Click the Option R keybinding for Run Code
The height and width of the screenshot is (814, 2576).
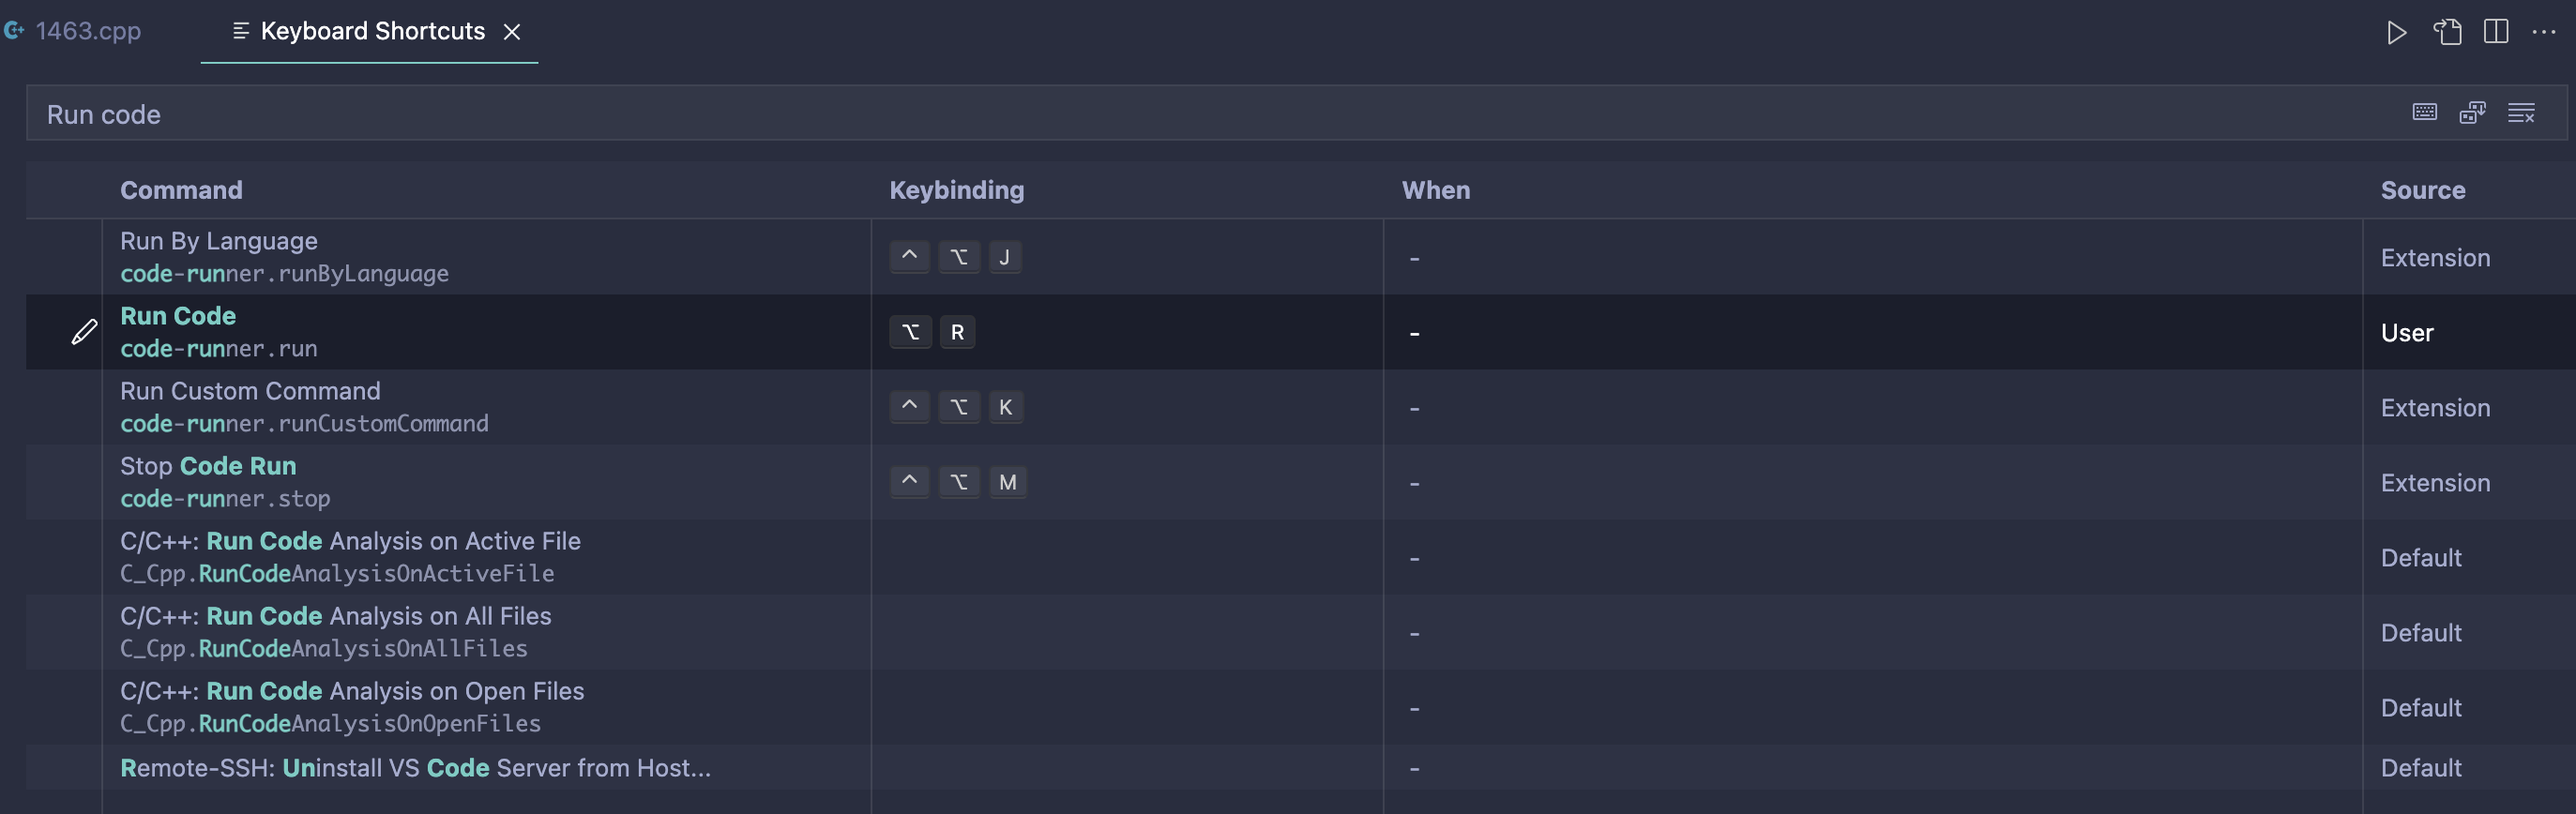tap(932, 332)
